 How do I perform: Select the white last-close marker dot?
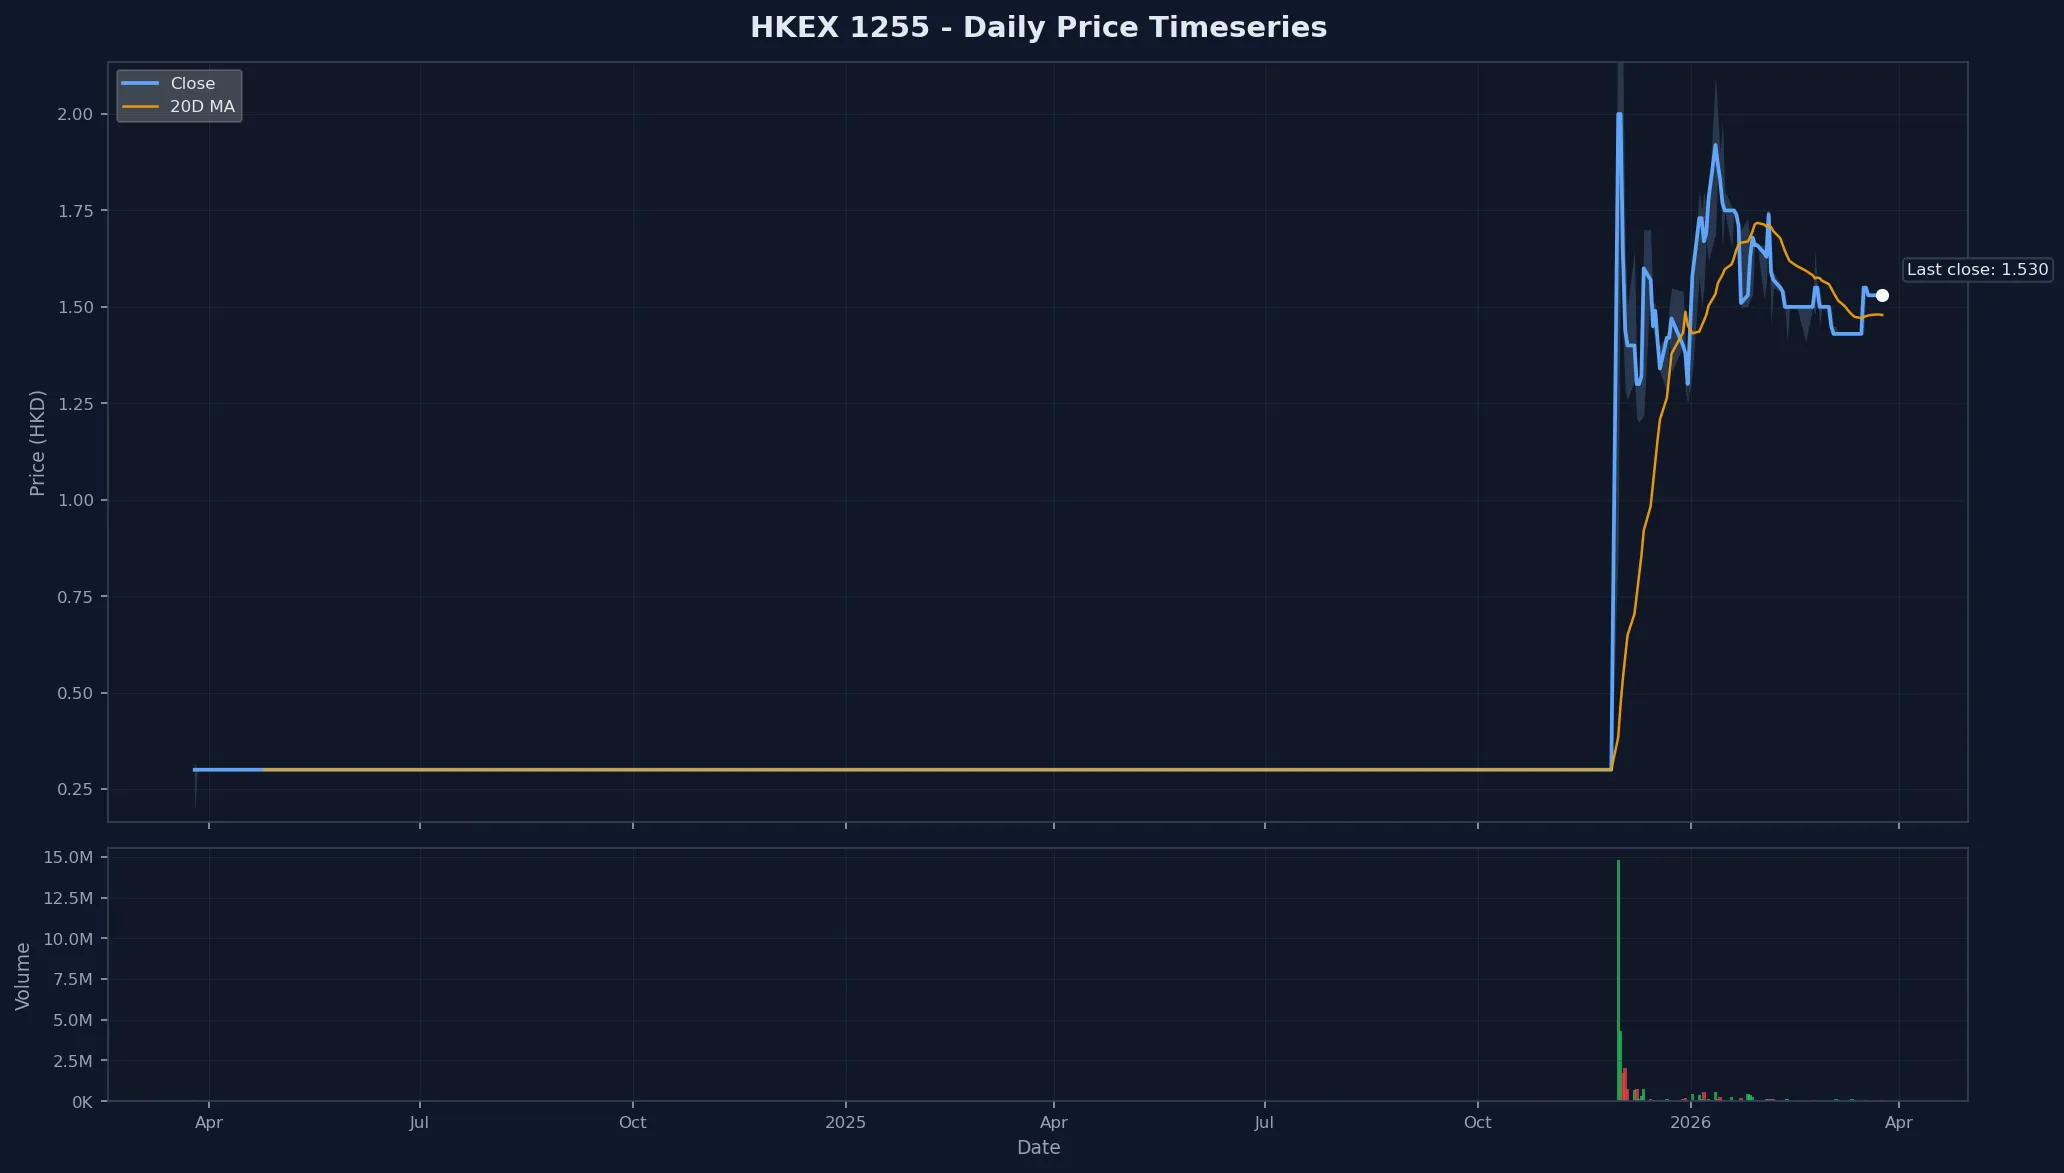click(1883, 295)
